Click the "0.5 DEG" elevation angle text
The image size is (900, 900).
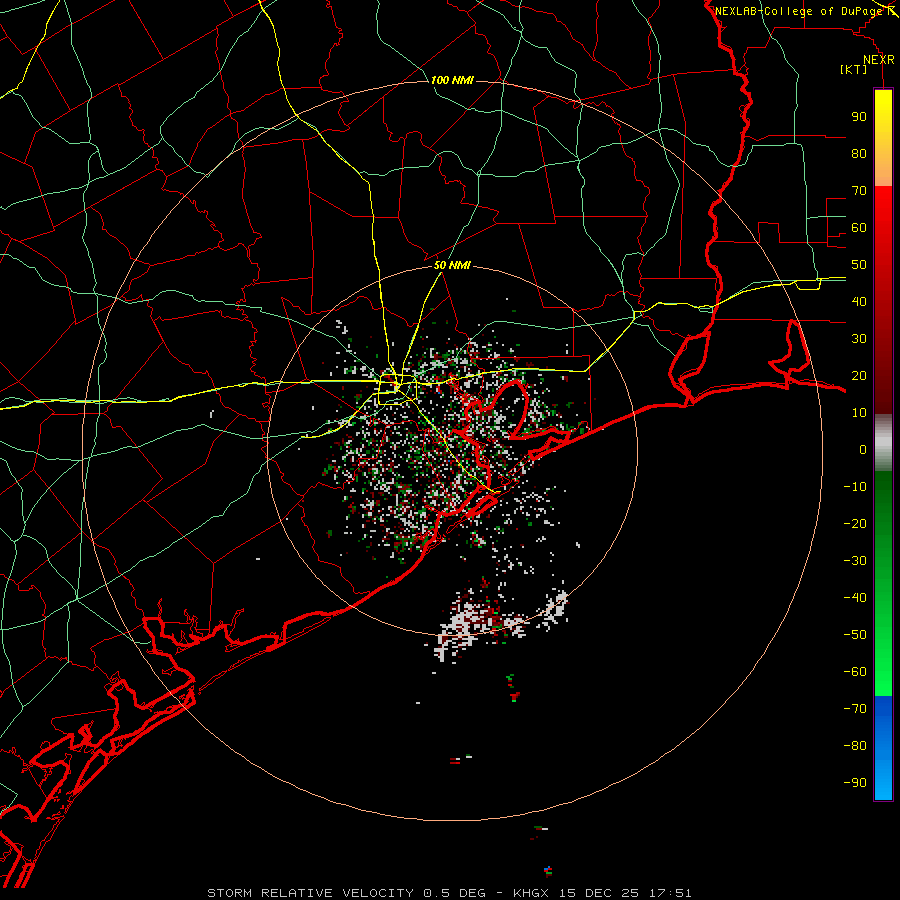point(455,893)
